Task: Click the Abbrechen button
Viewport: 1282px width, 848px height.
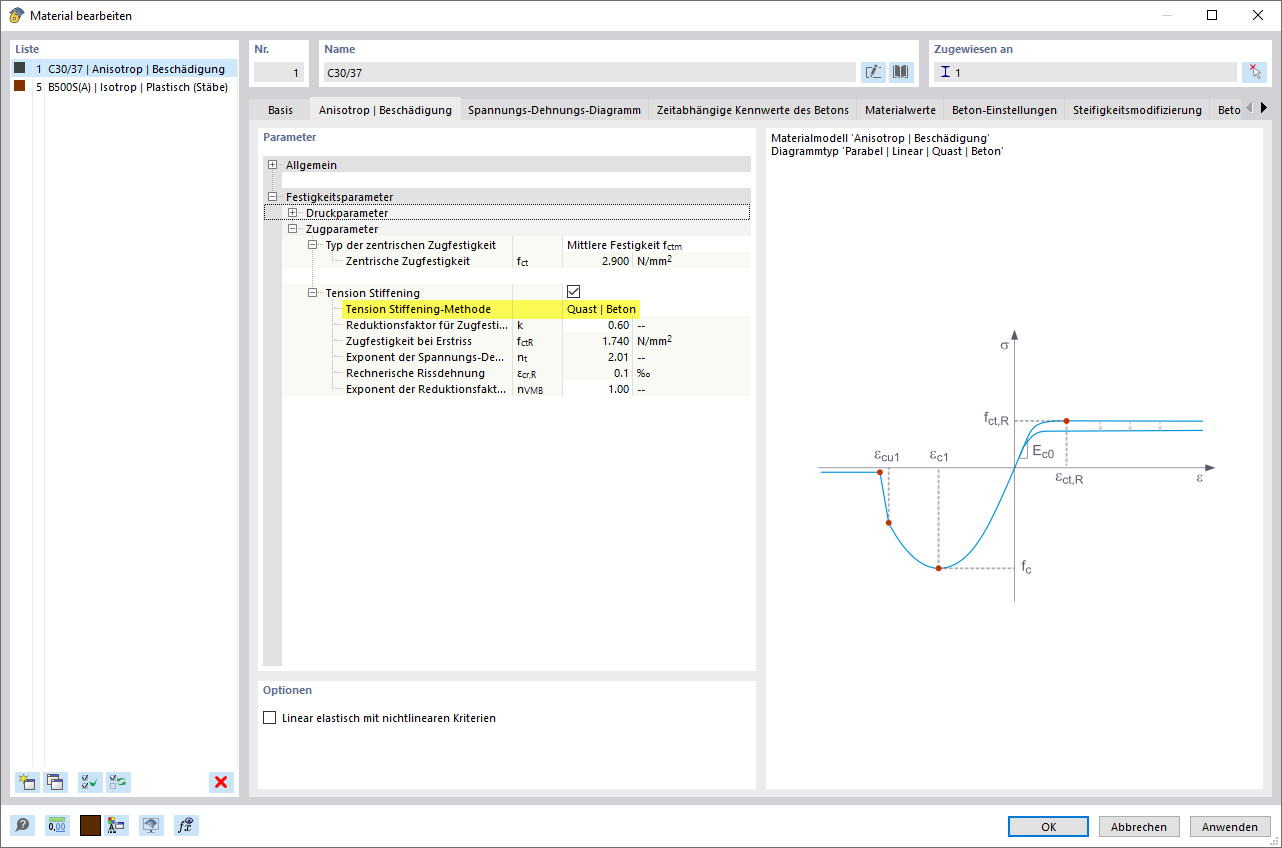Action: (1139, 827)
